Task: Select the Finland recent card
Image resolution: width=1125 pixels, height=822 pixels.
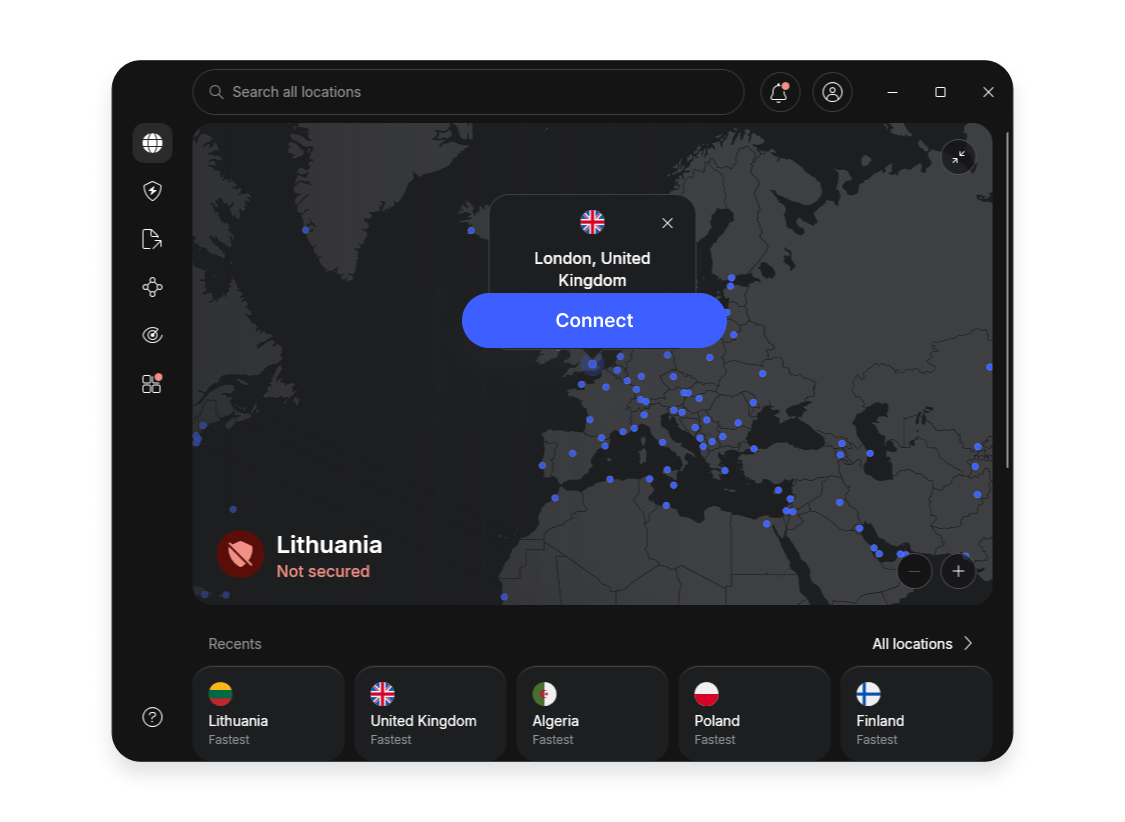Action: tap(916, 713)
